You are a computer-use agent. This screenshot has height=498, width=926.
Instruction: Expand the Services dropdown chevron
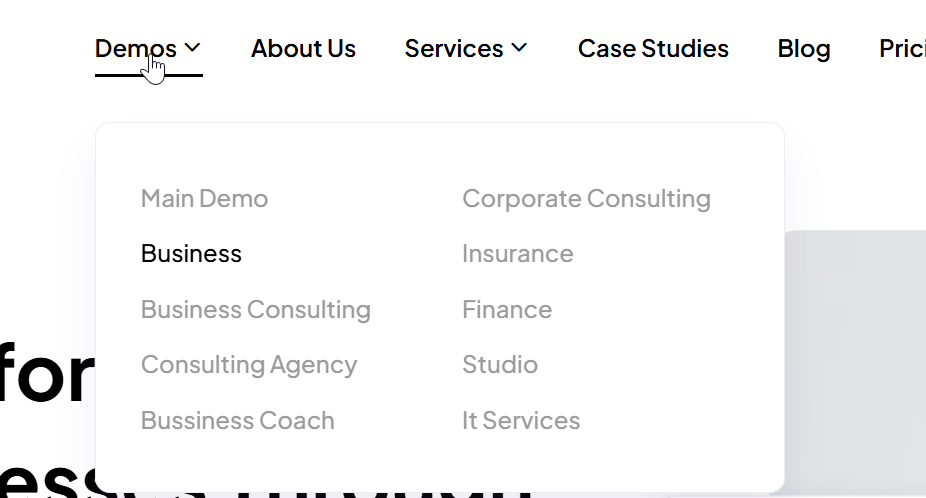click(x=519, y=48)
